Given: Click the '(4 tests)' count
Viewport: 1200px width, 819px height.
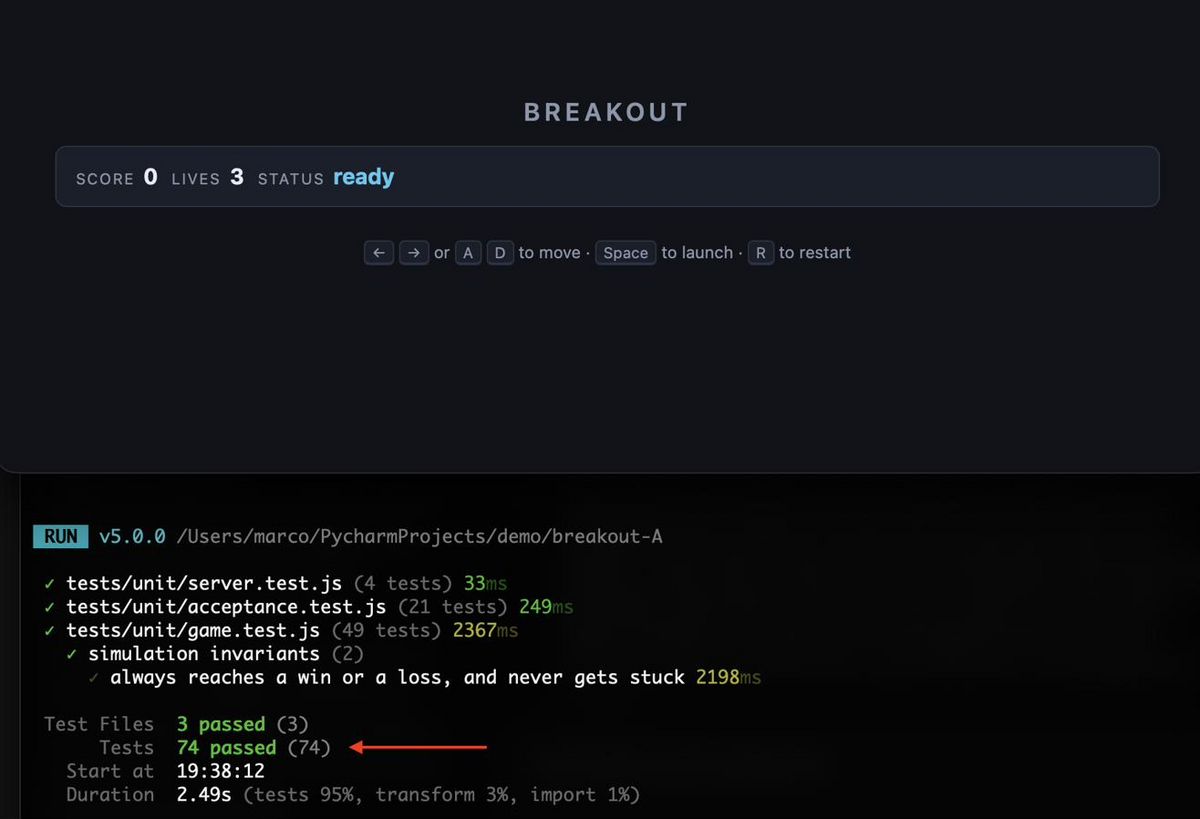Looking at the screenshot, I should click(404, 583).
